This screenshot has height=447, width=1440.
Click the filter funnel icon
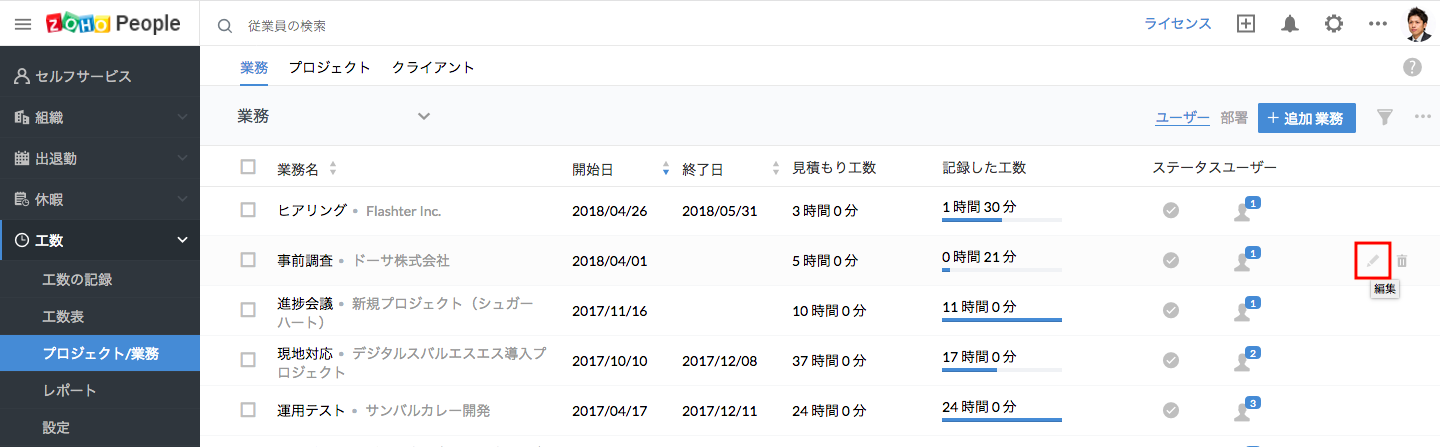(1384, 117)
